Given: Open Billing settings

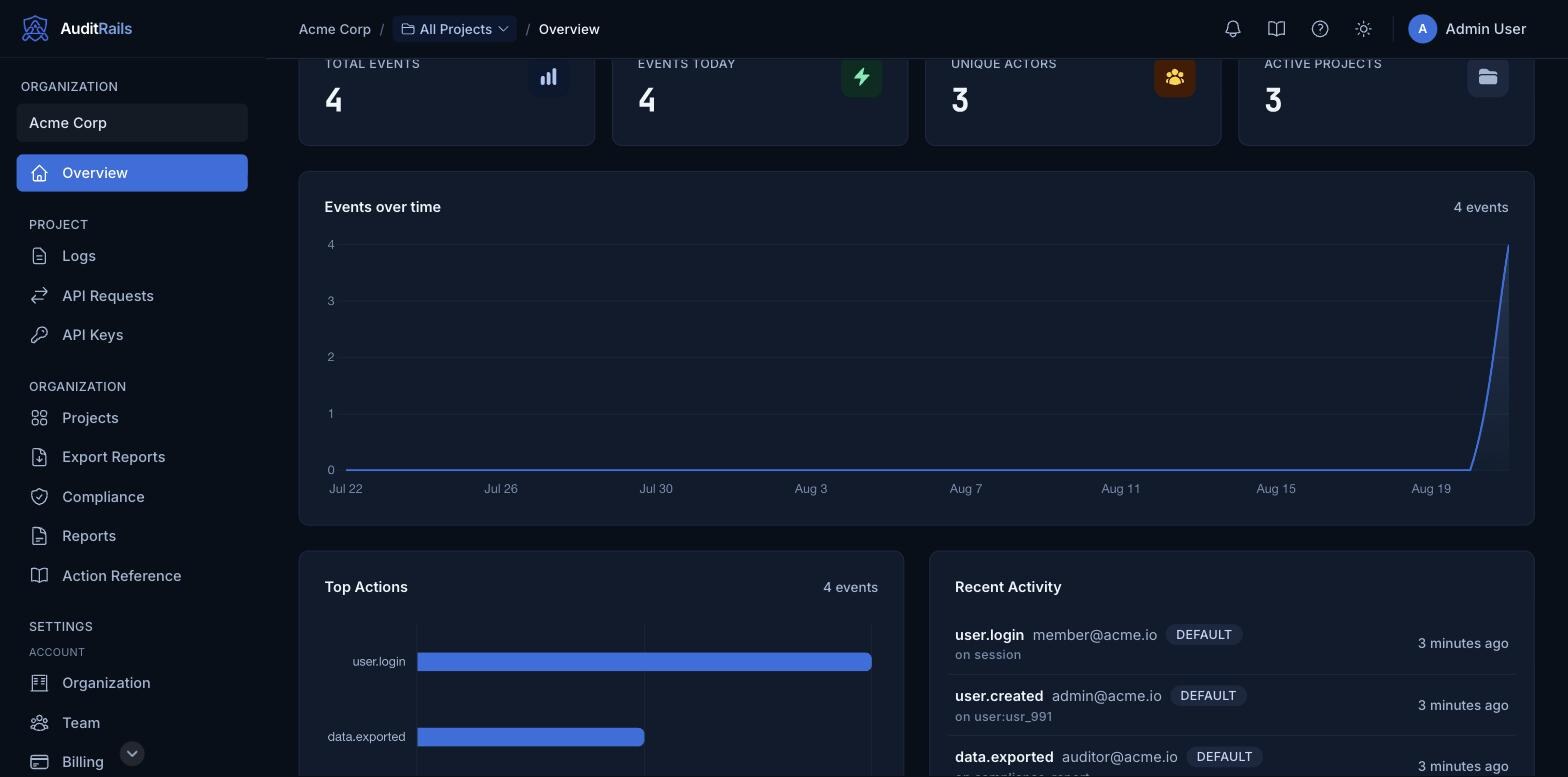Looking at the screenshot, I should [x=132, y=762].
